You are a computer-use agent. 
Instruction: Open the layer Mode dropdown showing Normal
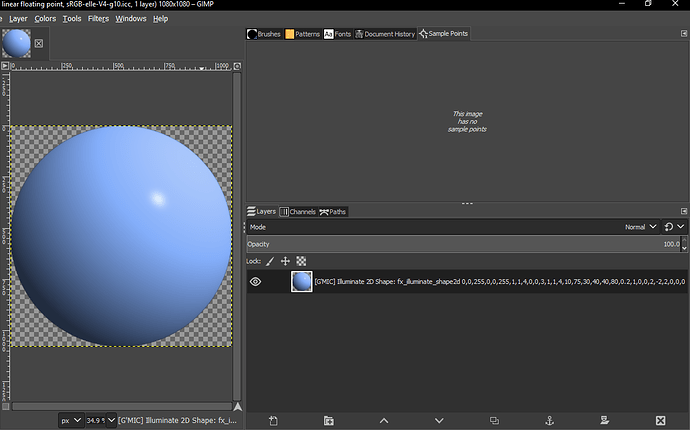pyautogui.click(x=640, y=227)
